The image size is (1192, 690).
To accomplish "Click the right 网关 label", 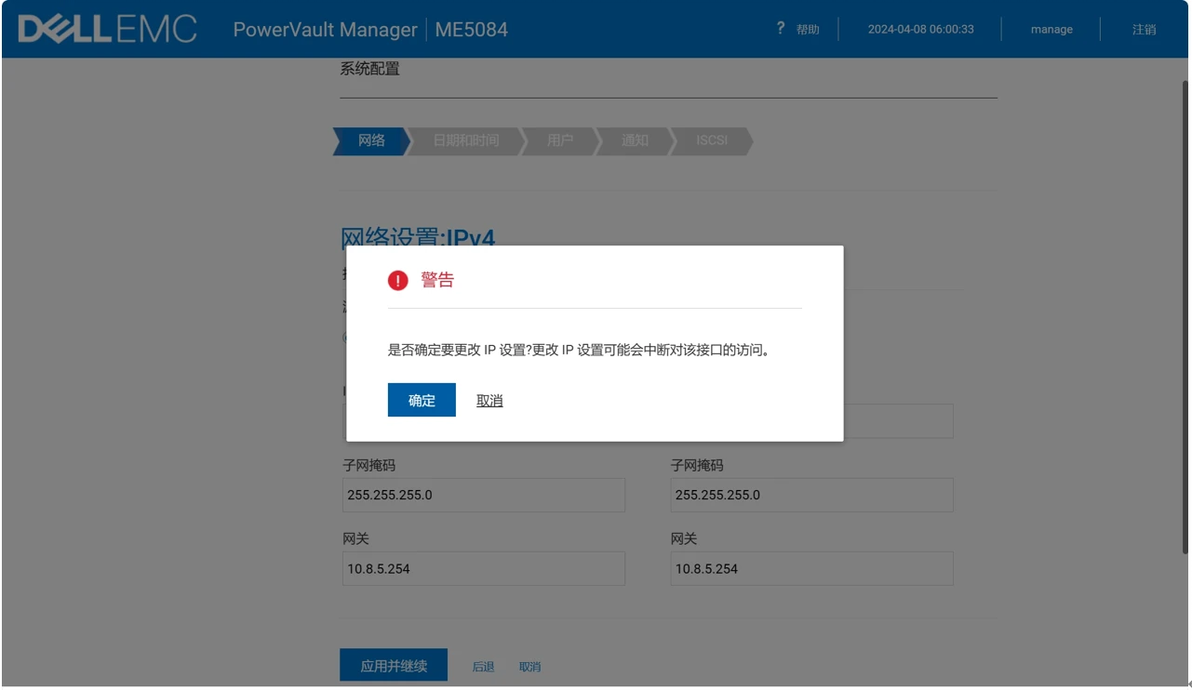I will click(683, 539).
